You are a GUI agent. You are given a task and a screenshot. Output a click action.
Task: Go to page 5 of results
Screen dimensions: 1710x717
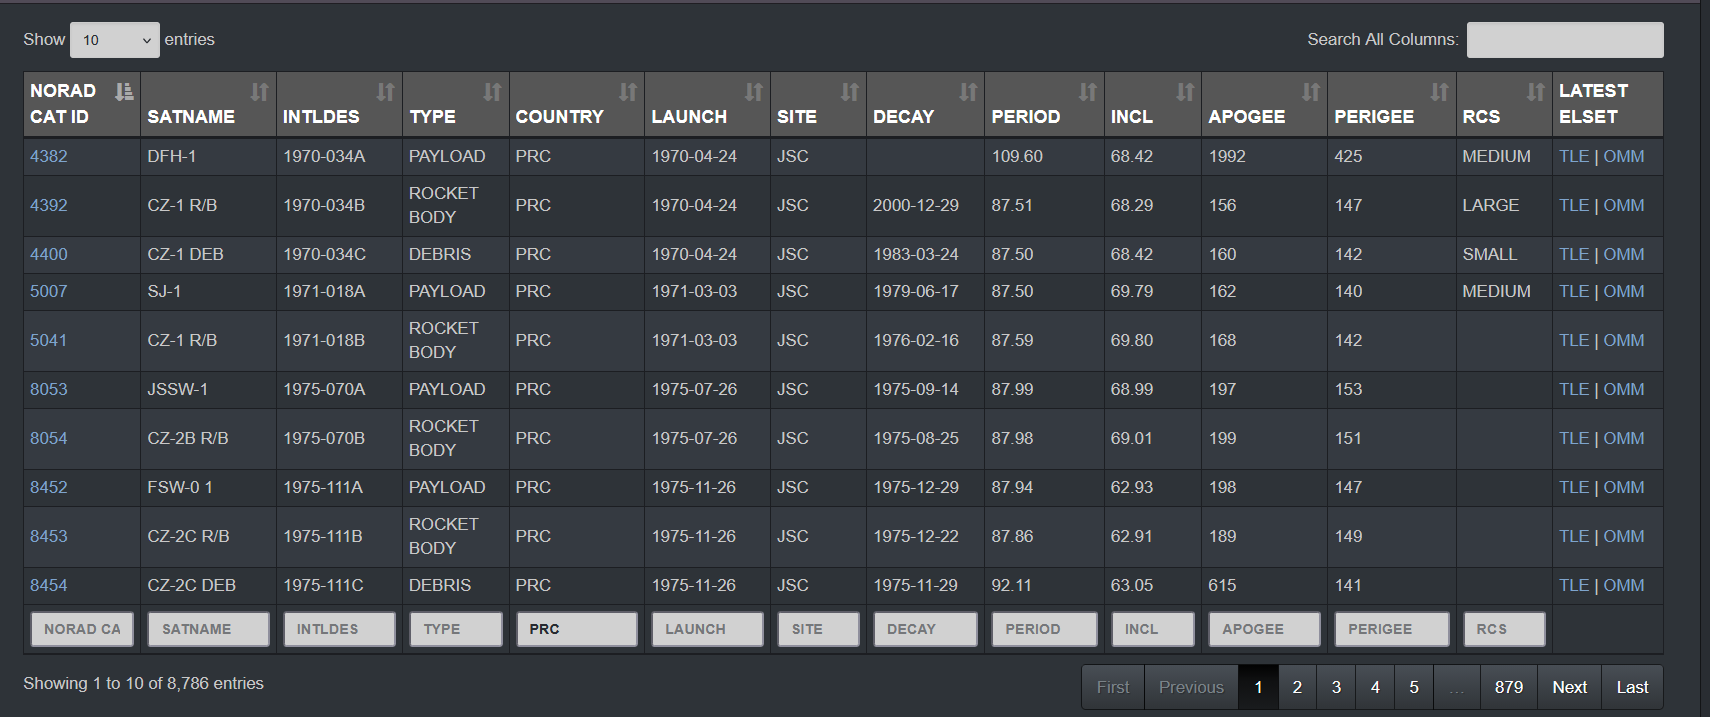1414,687
